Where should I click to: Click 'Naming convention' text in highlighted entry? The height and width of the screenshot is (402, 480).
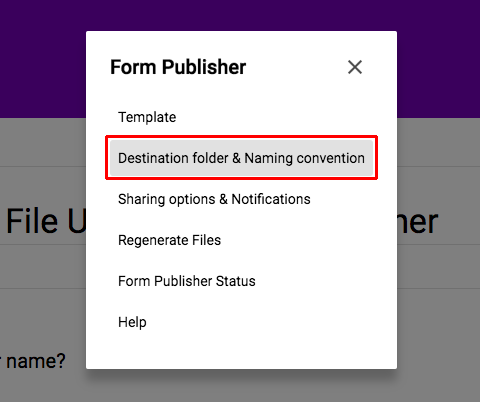pyautogui.click(x=305, y=158)
